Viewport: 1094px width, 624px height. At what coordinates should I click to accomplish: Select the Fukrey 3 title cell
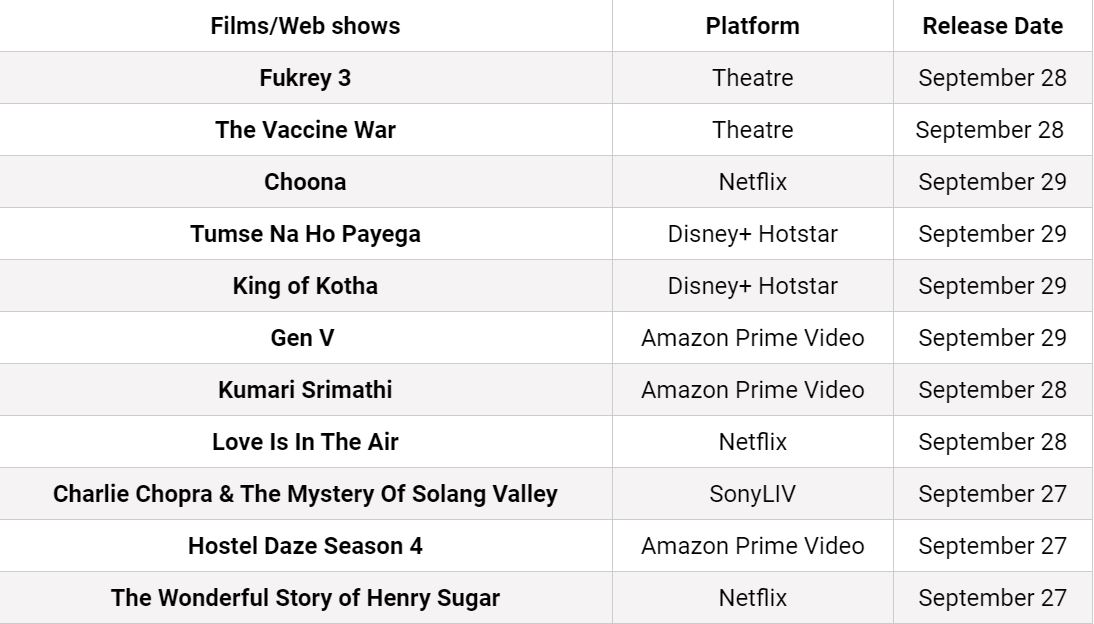tap(305, 77)
